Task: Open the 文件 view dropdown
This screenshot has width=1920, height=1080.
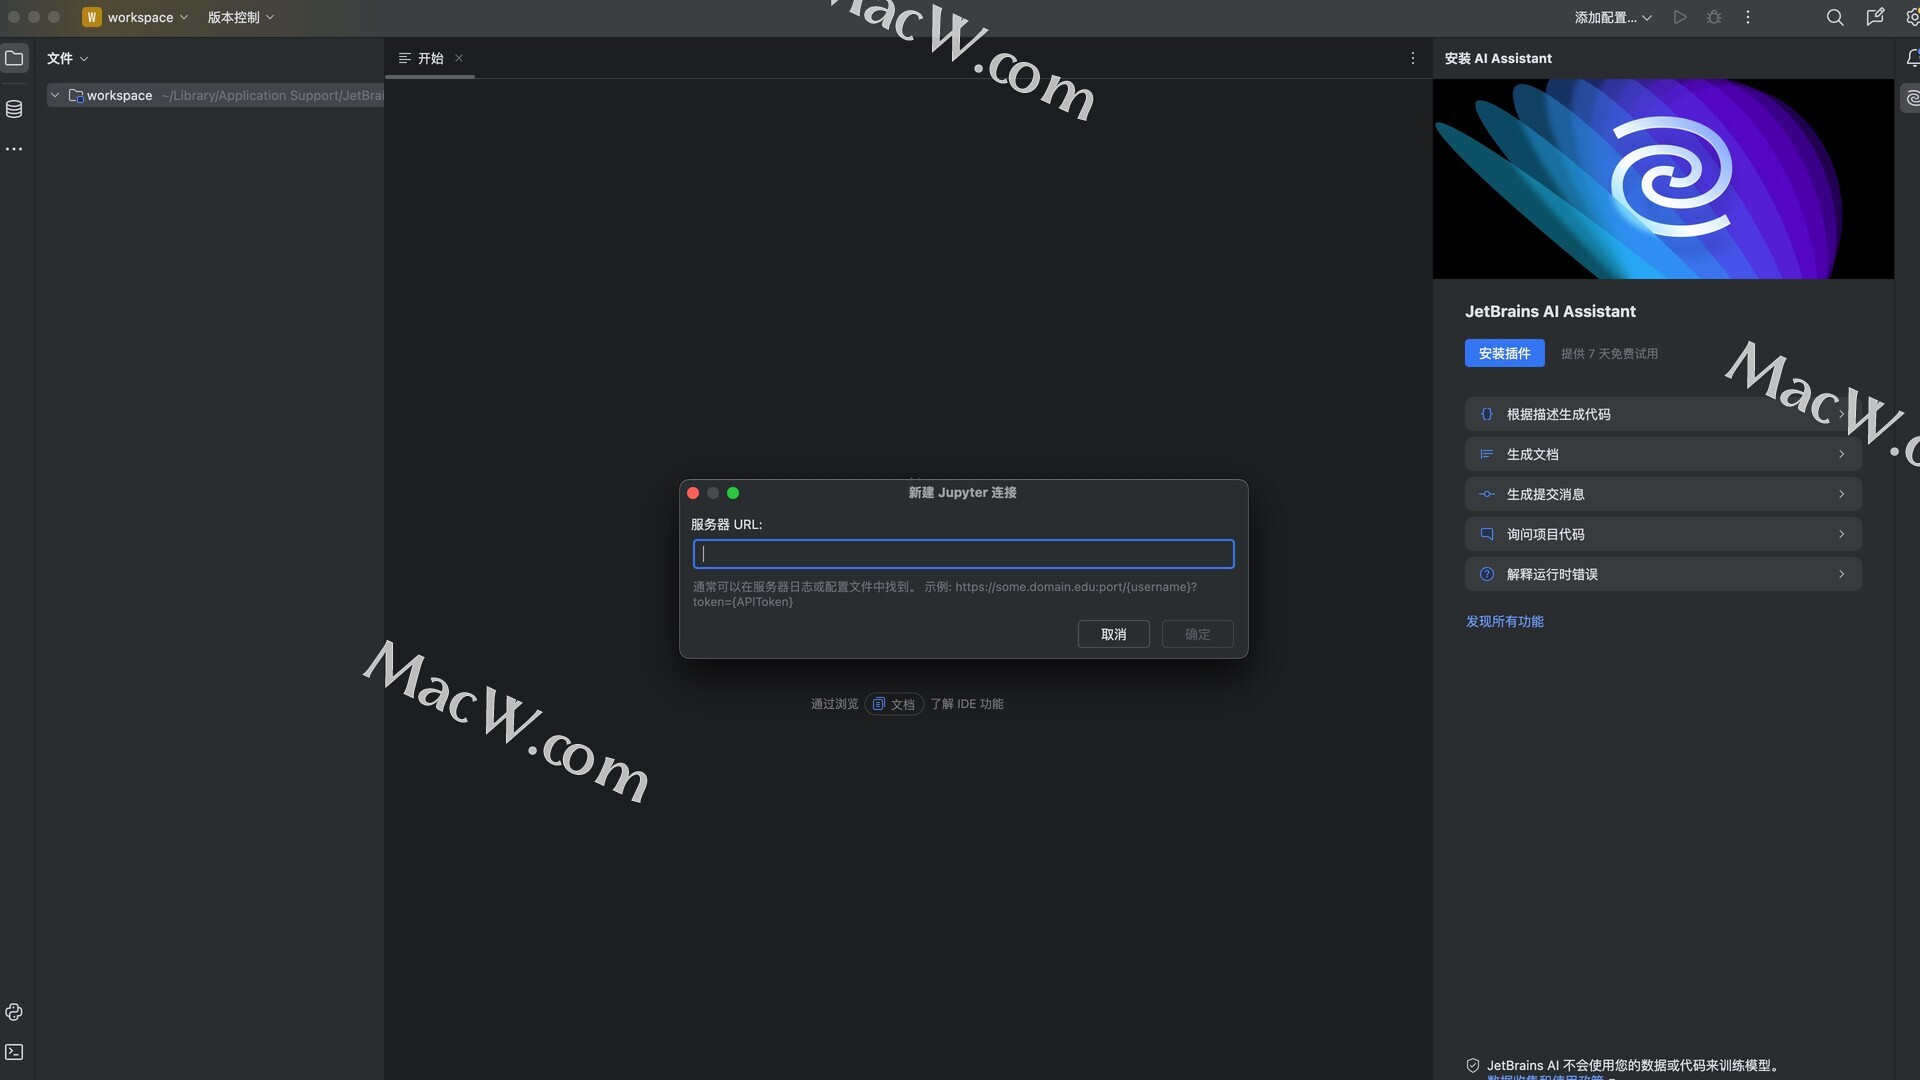Action: tap(68, 58)
